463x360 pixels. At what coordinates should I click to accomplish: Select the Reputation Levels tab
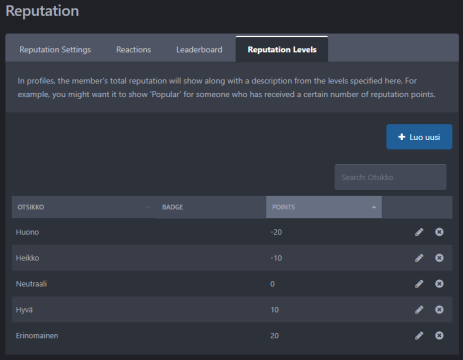[282, 49]
